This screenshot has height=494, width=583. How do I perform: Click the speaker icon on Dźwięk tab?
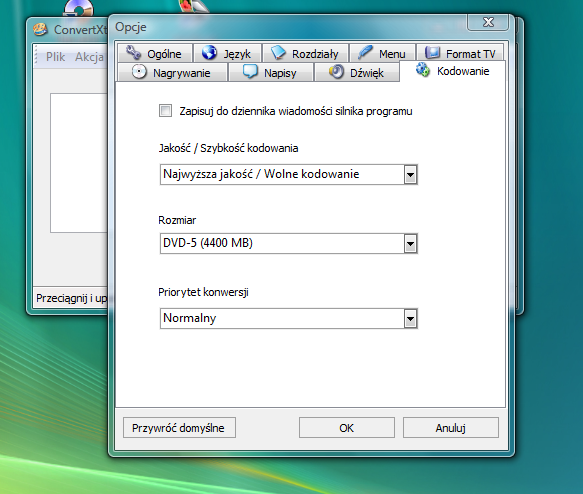[336, 71]
